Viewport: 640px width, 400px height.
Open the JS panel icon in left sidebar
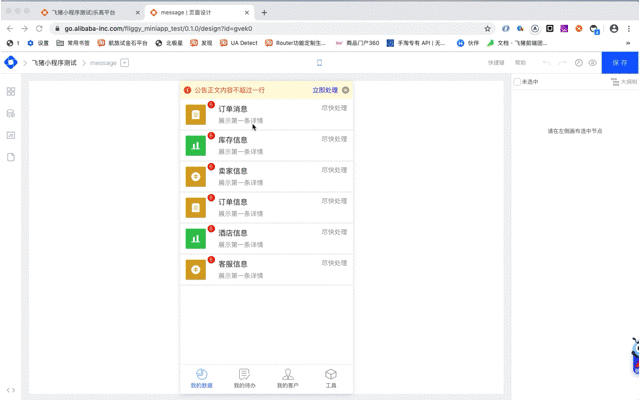11,135
